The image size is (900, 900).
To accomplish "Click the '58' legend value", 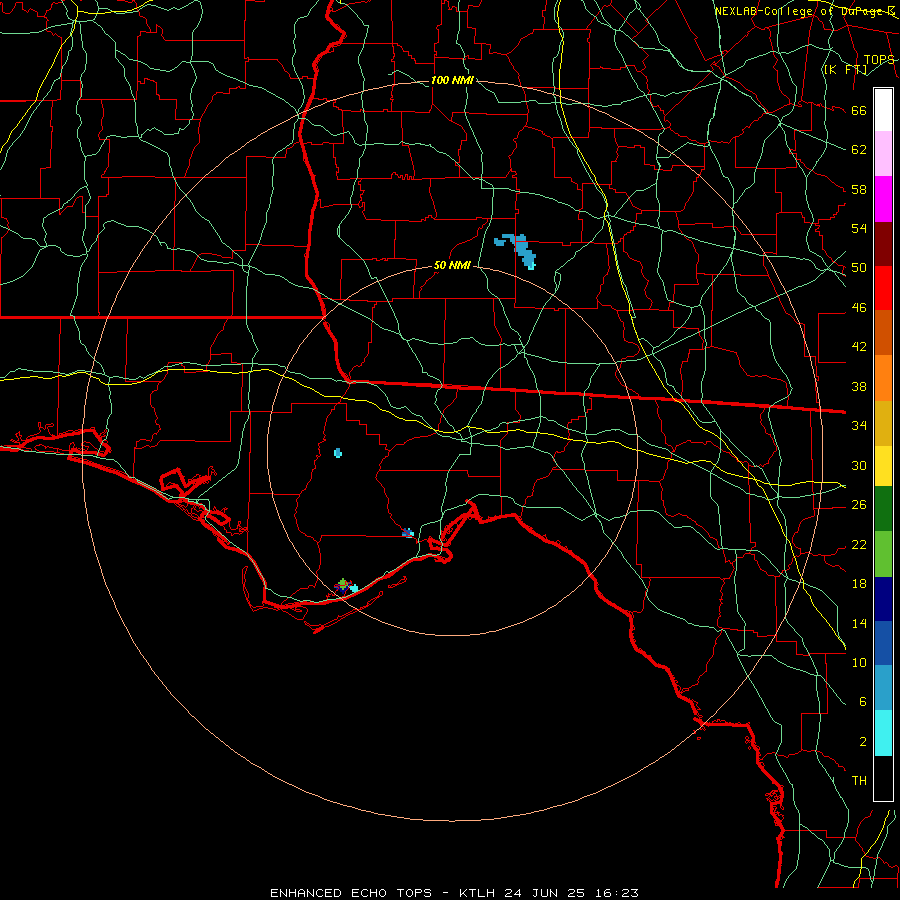I will 859,189.
